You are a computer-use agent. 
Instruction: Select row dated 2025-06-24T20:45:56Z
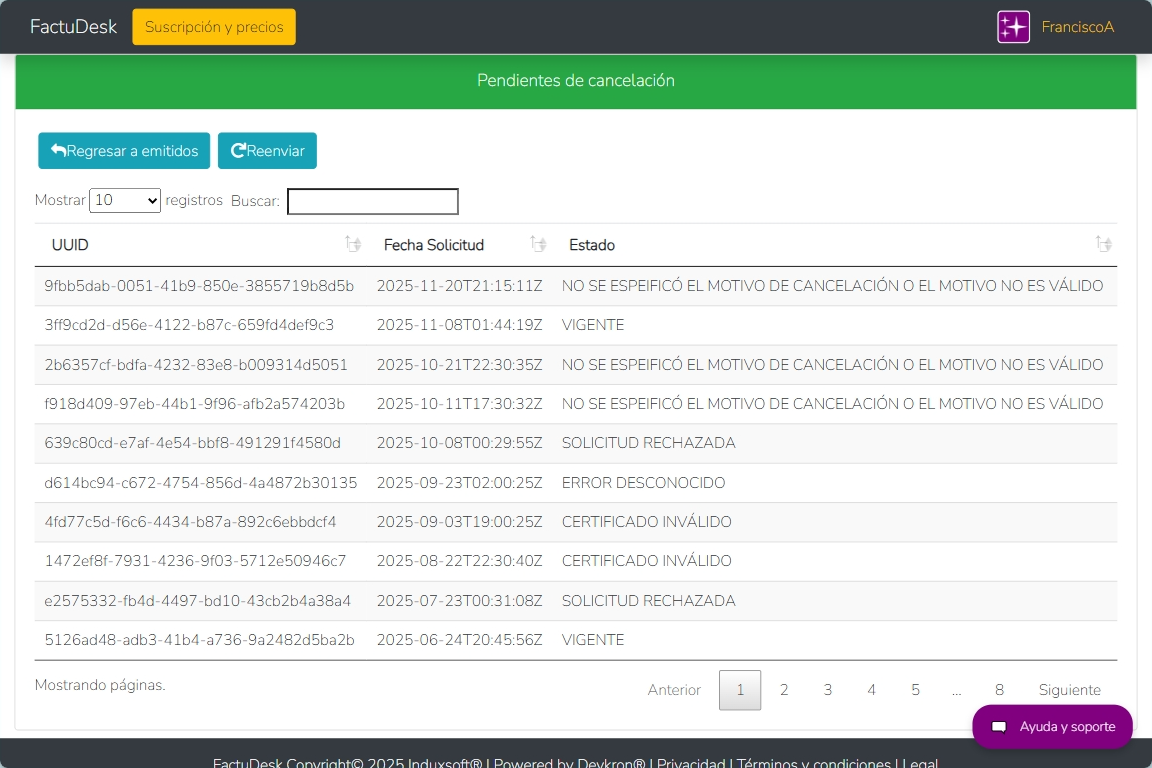[x=459, y=640]
